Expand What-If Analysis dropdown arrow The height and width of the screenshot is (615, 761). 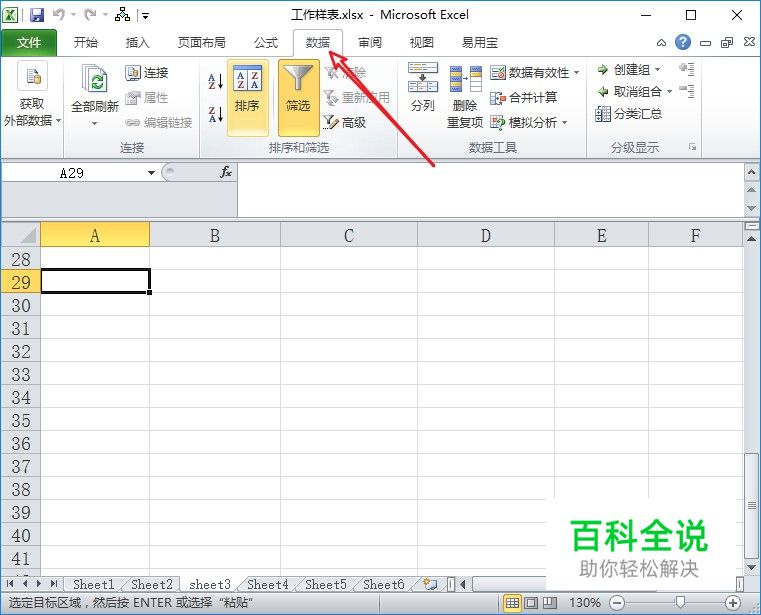(564, 122)
